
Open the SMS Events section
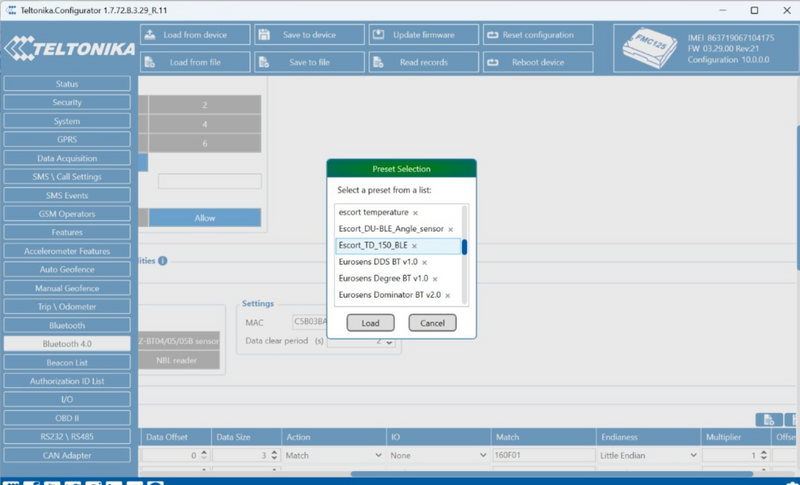pyautogui.click(x=67, y=195)
